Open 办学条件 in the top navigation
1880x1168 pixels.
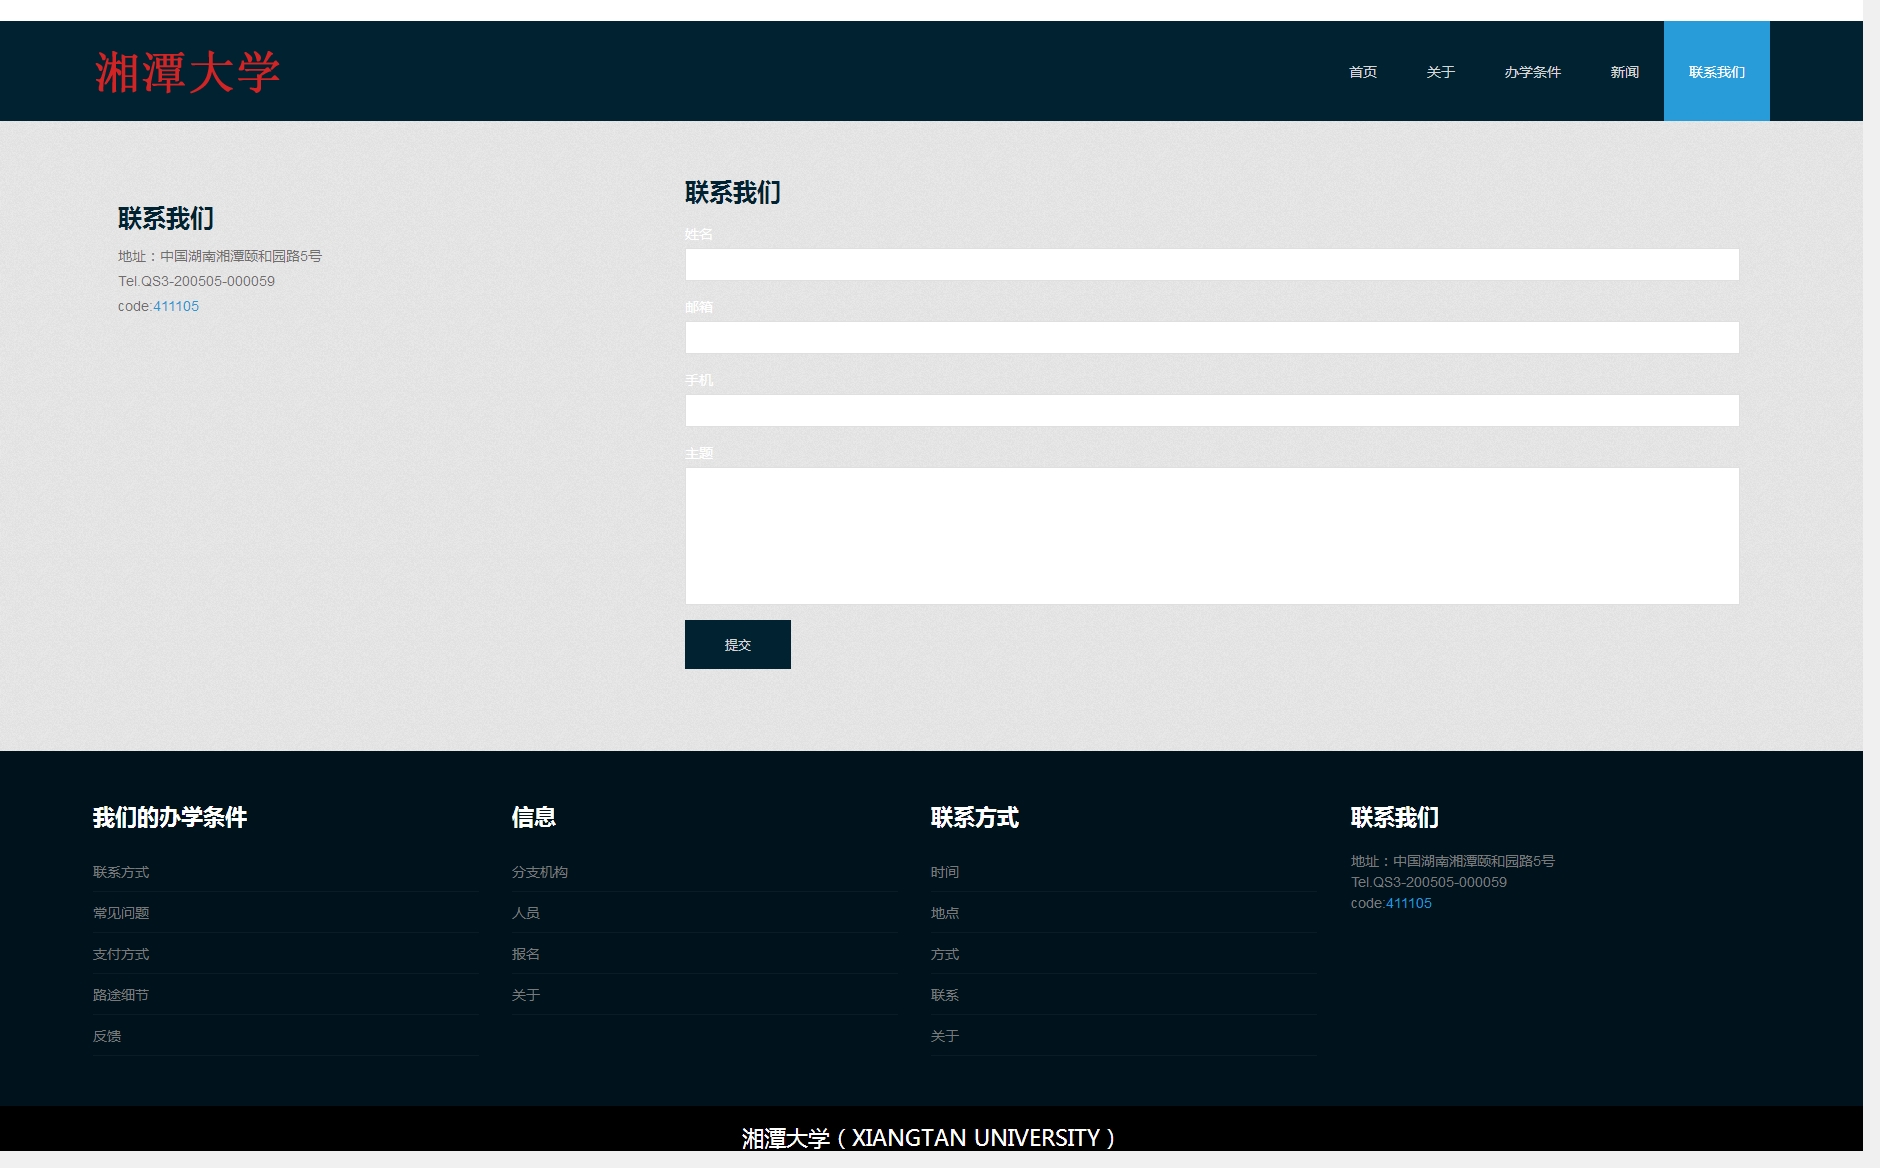pos(1532,72)
